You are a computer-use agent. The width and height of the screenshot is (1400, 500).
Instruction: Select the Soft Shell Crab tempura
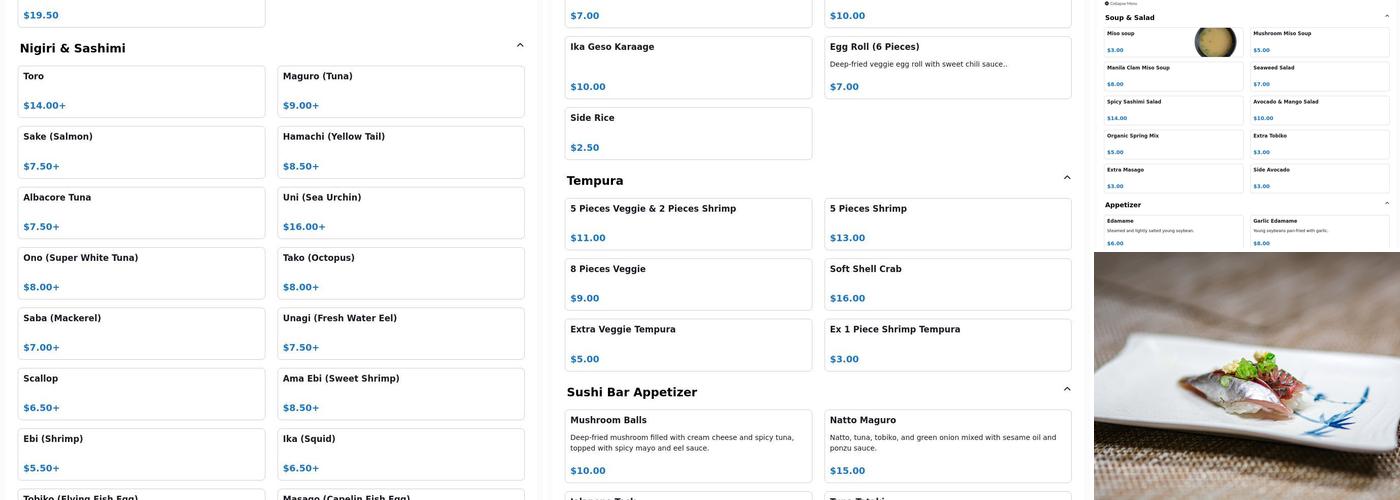pyautogui.click(x=947, y=284)
